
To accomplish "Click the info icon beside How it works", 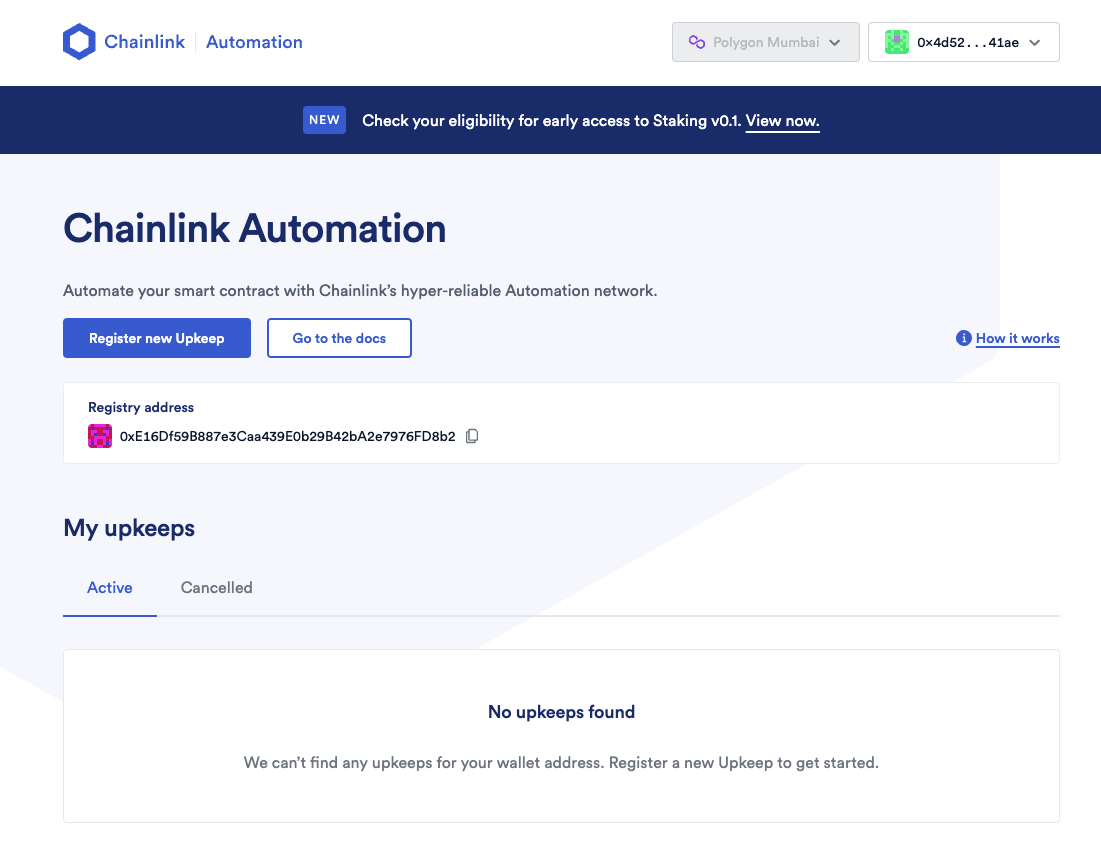I will pos(964,338).
